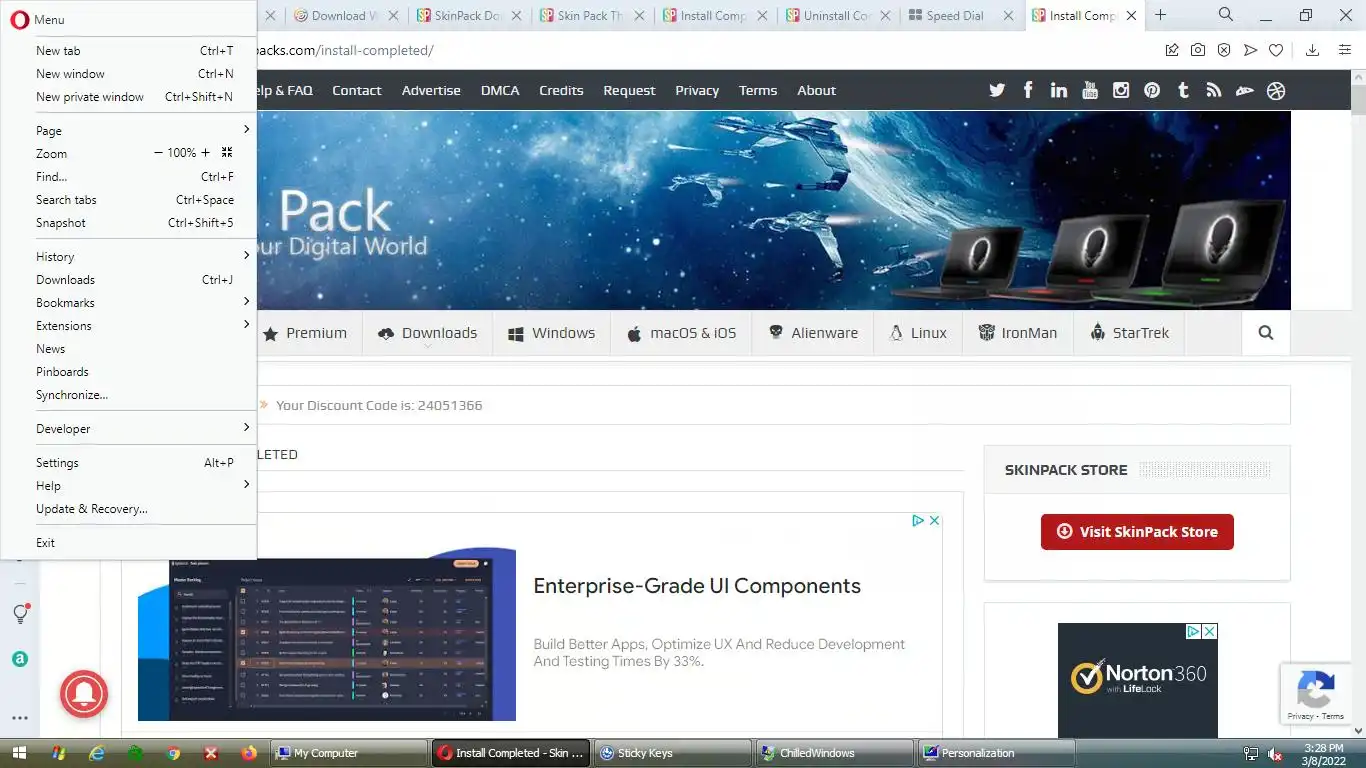Image resolution: width=1366 pixels, height=768 pixels.
Task: Open the YouTube icon link
Action: [x=1090, y=90]
